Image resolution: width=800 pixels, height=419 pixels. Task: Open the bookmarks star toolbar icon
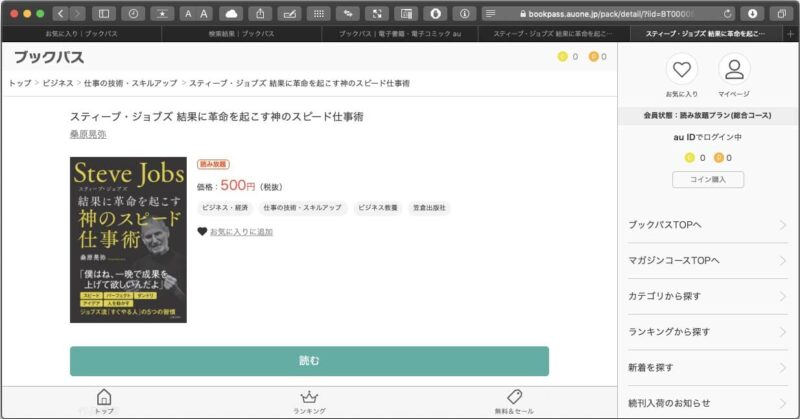pos(162,14)
